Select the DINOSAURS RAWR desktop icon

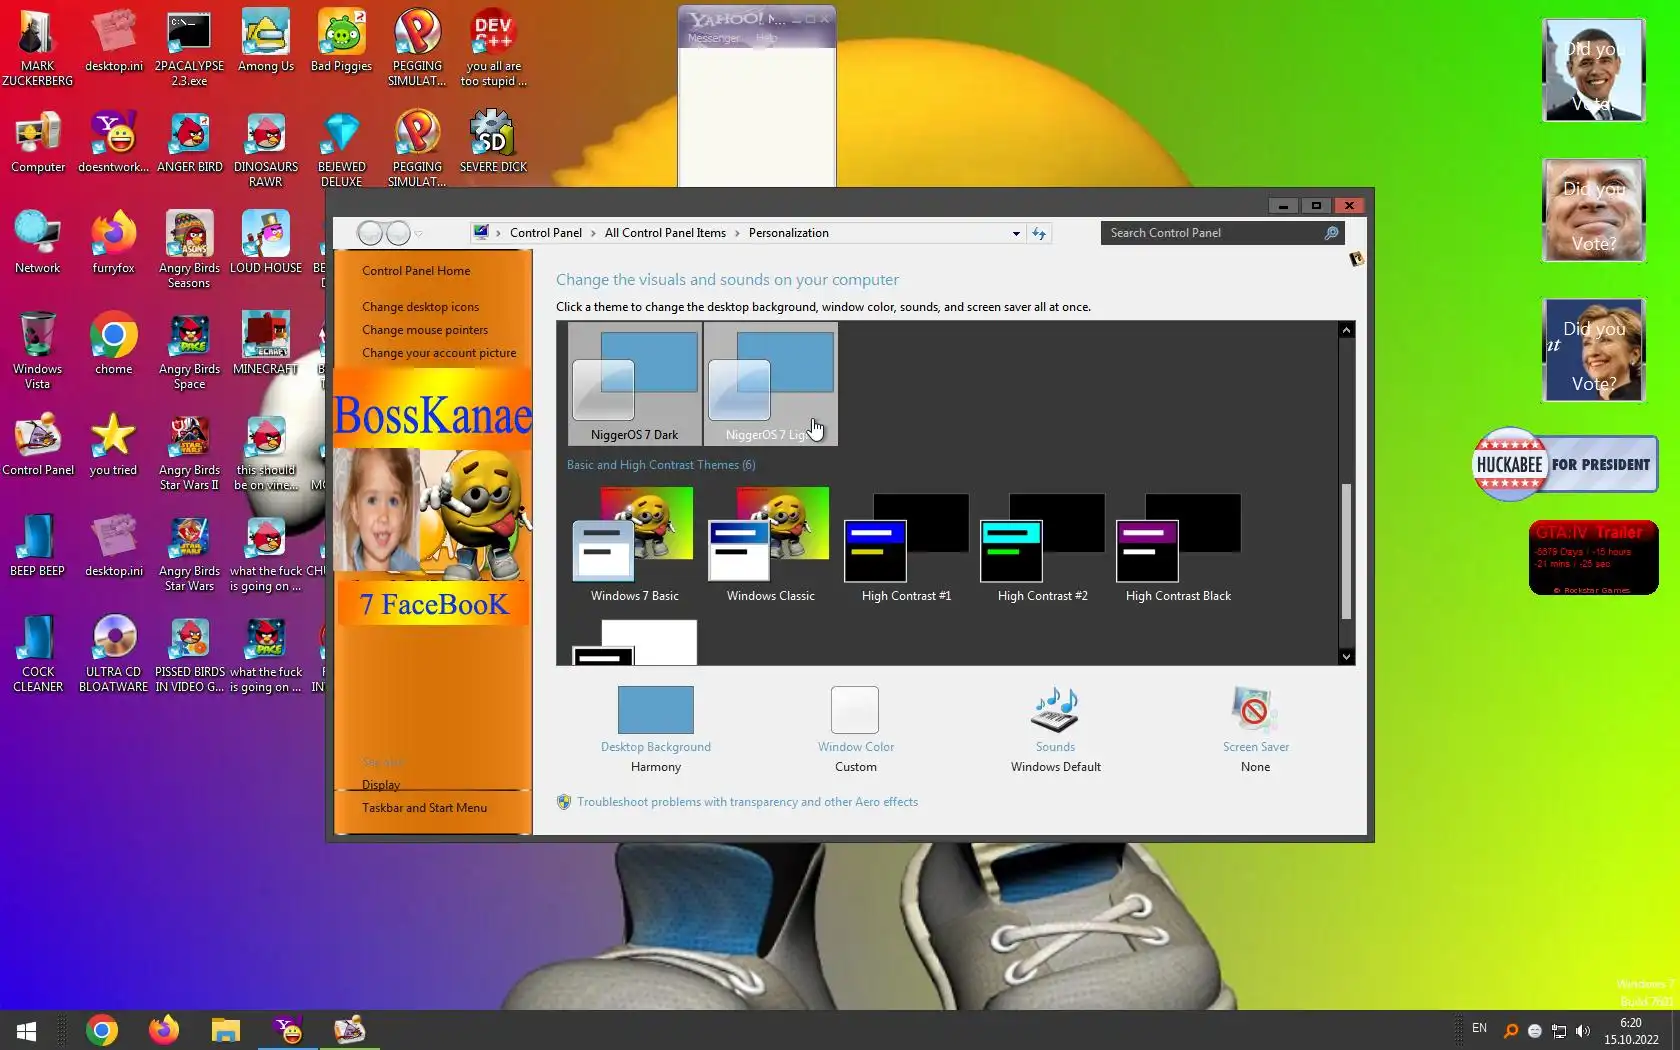click(x=266, y=149)
